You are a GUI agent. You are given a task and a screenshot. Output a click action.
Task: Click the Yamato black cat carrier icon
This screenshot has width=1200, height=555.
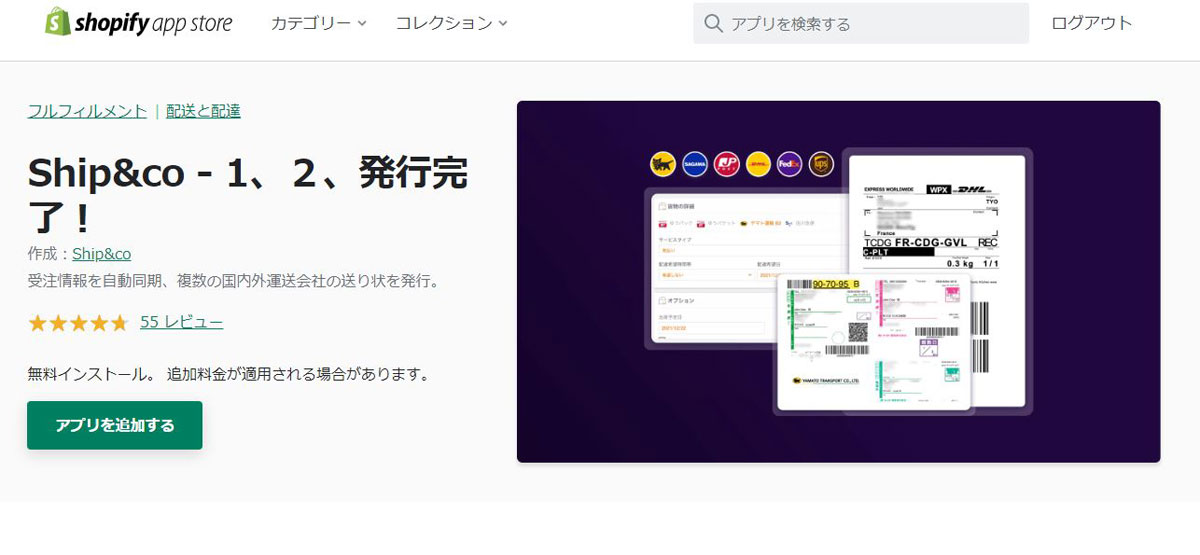point(662,164)
